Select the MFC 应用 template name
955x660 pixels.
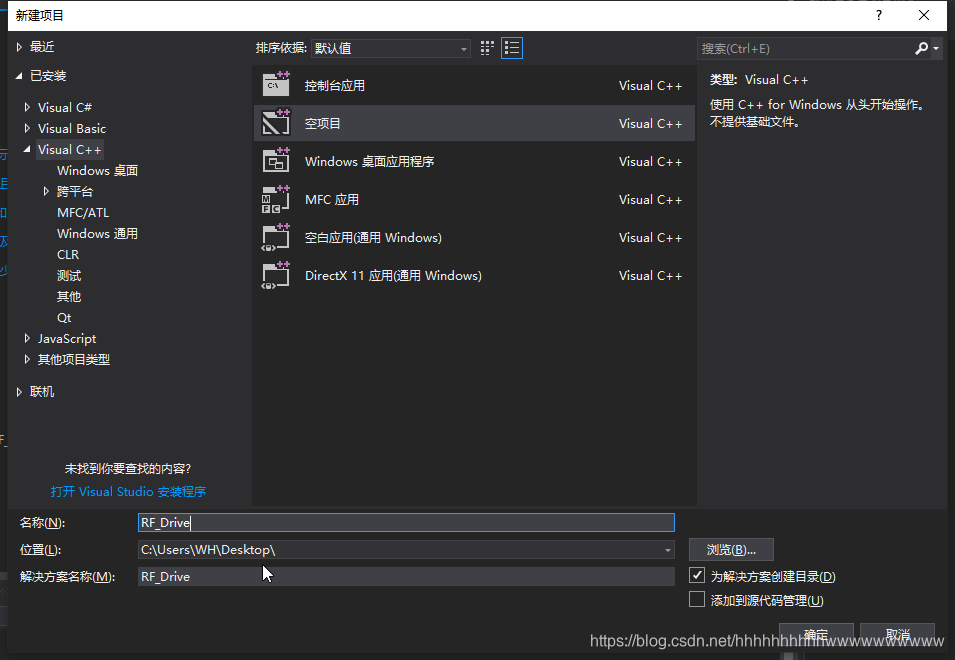coord(332,199)
